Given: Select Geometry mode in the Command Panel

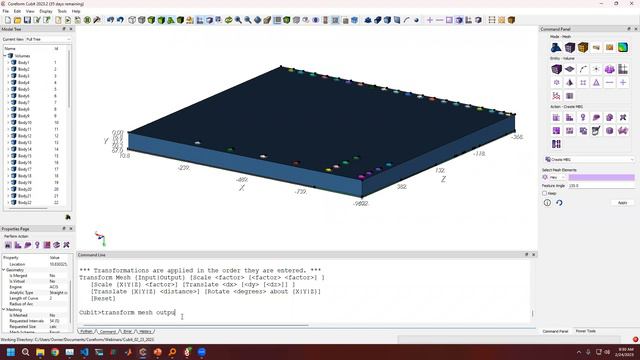Looking at the screenshot, I should [556, 47].
